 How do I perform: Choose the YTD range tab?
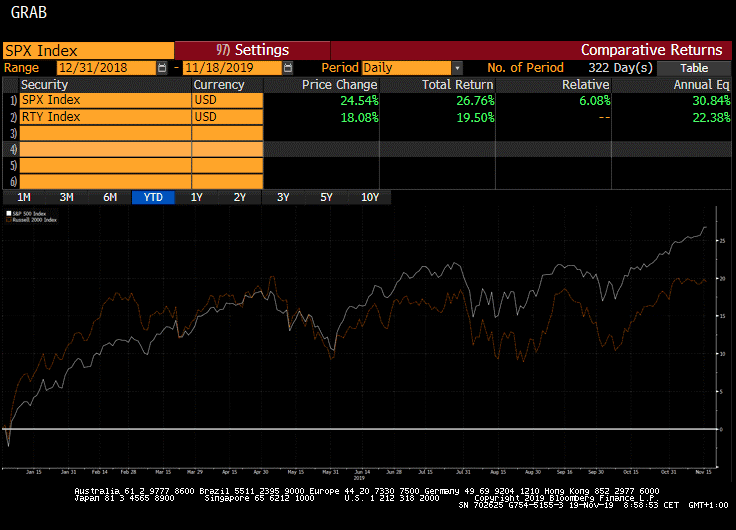click(x=153, y=197)
